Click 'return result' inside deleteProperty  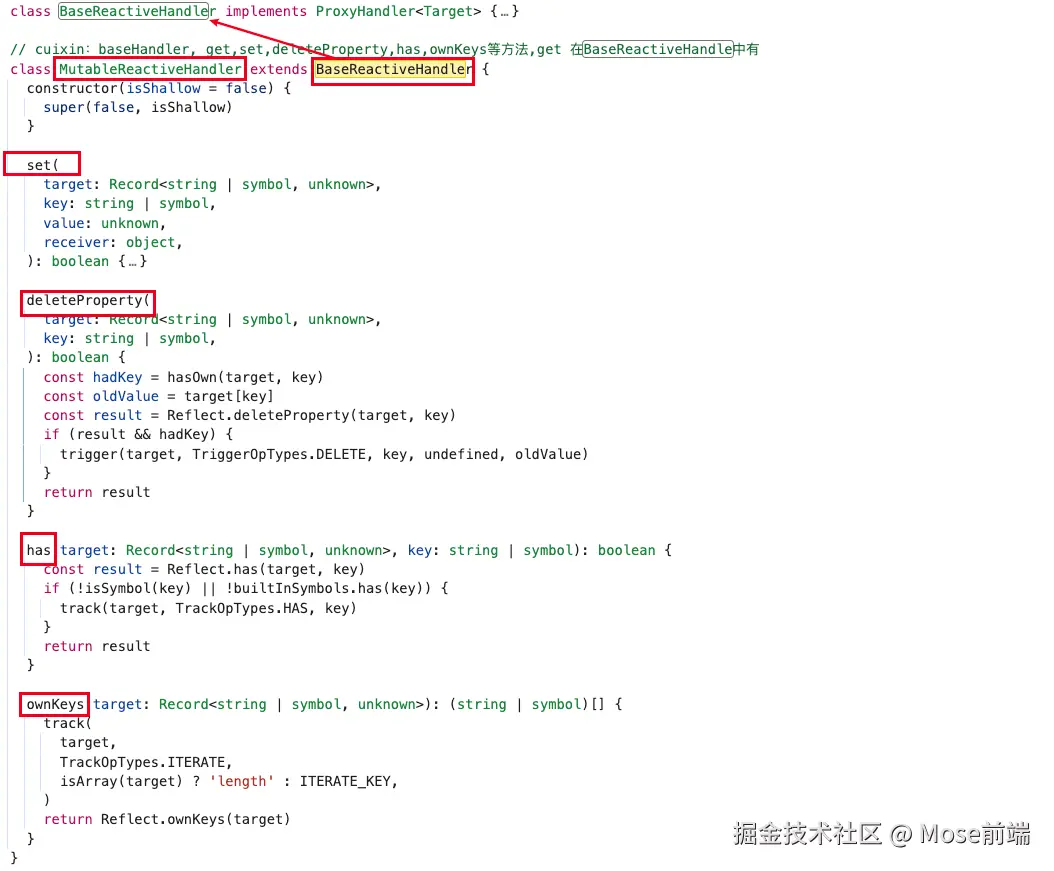[x=97, y=493]
